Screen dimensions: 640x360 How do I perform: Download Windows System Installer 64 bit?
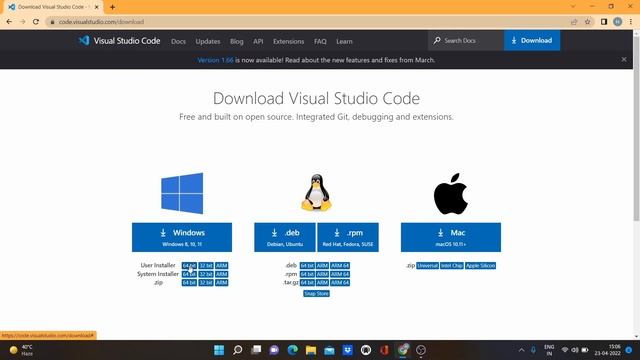pyautogui.click(x=189, y=274)
